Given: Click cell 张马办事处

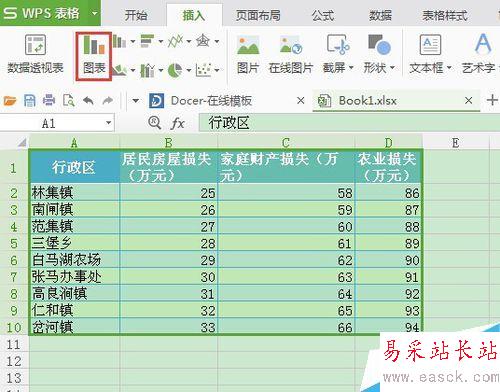Looking at the screenshot, I should click(x=74, y=277).
